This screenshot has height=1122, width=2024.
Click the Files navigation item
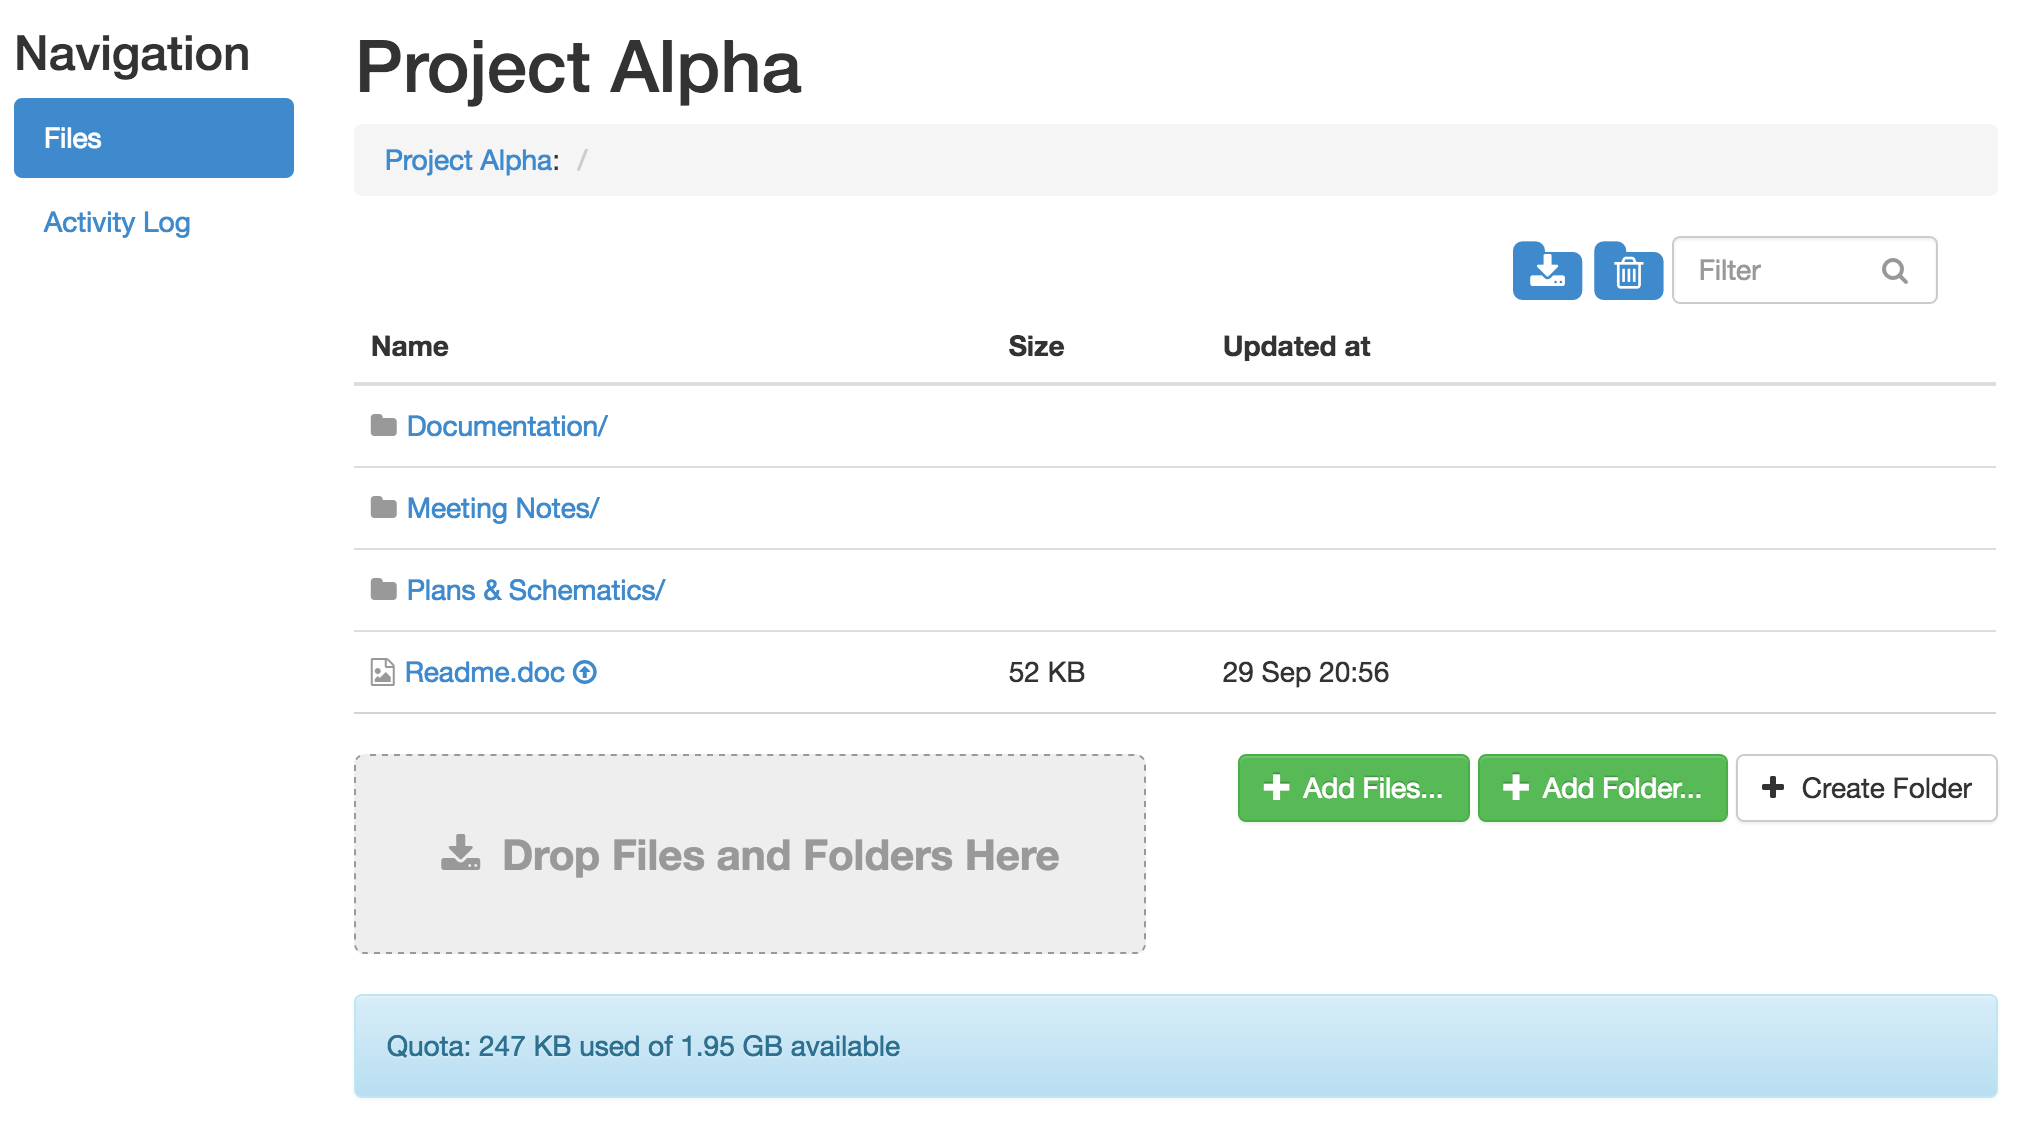(156, 138)
